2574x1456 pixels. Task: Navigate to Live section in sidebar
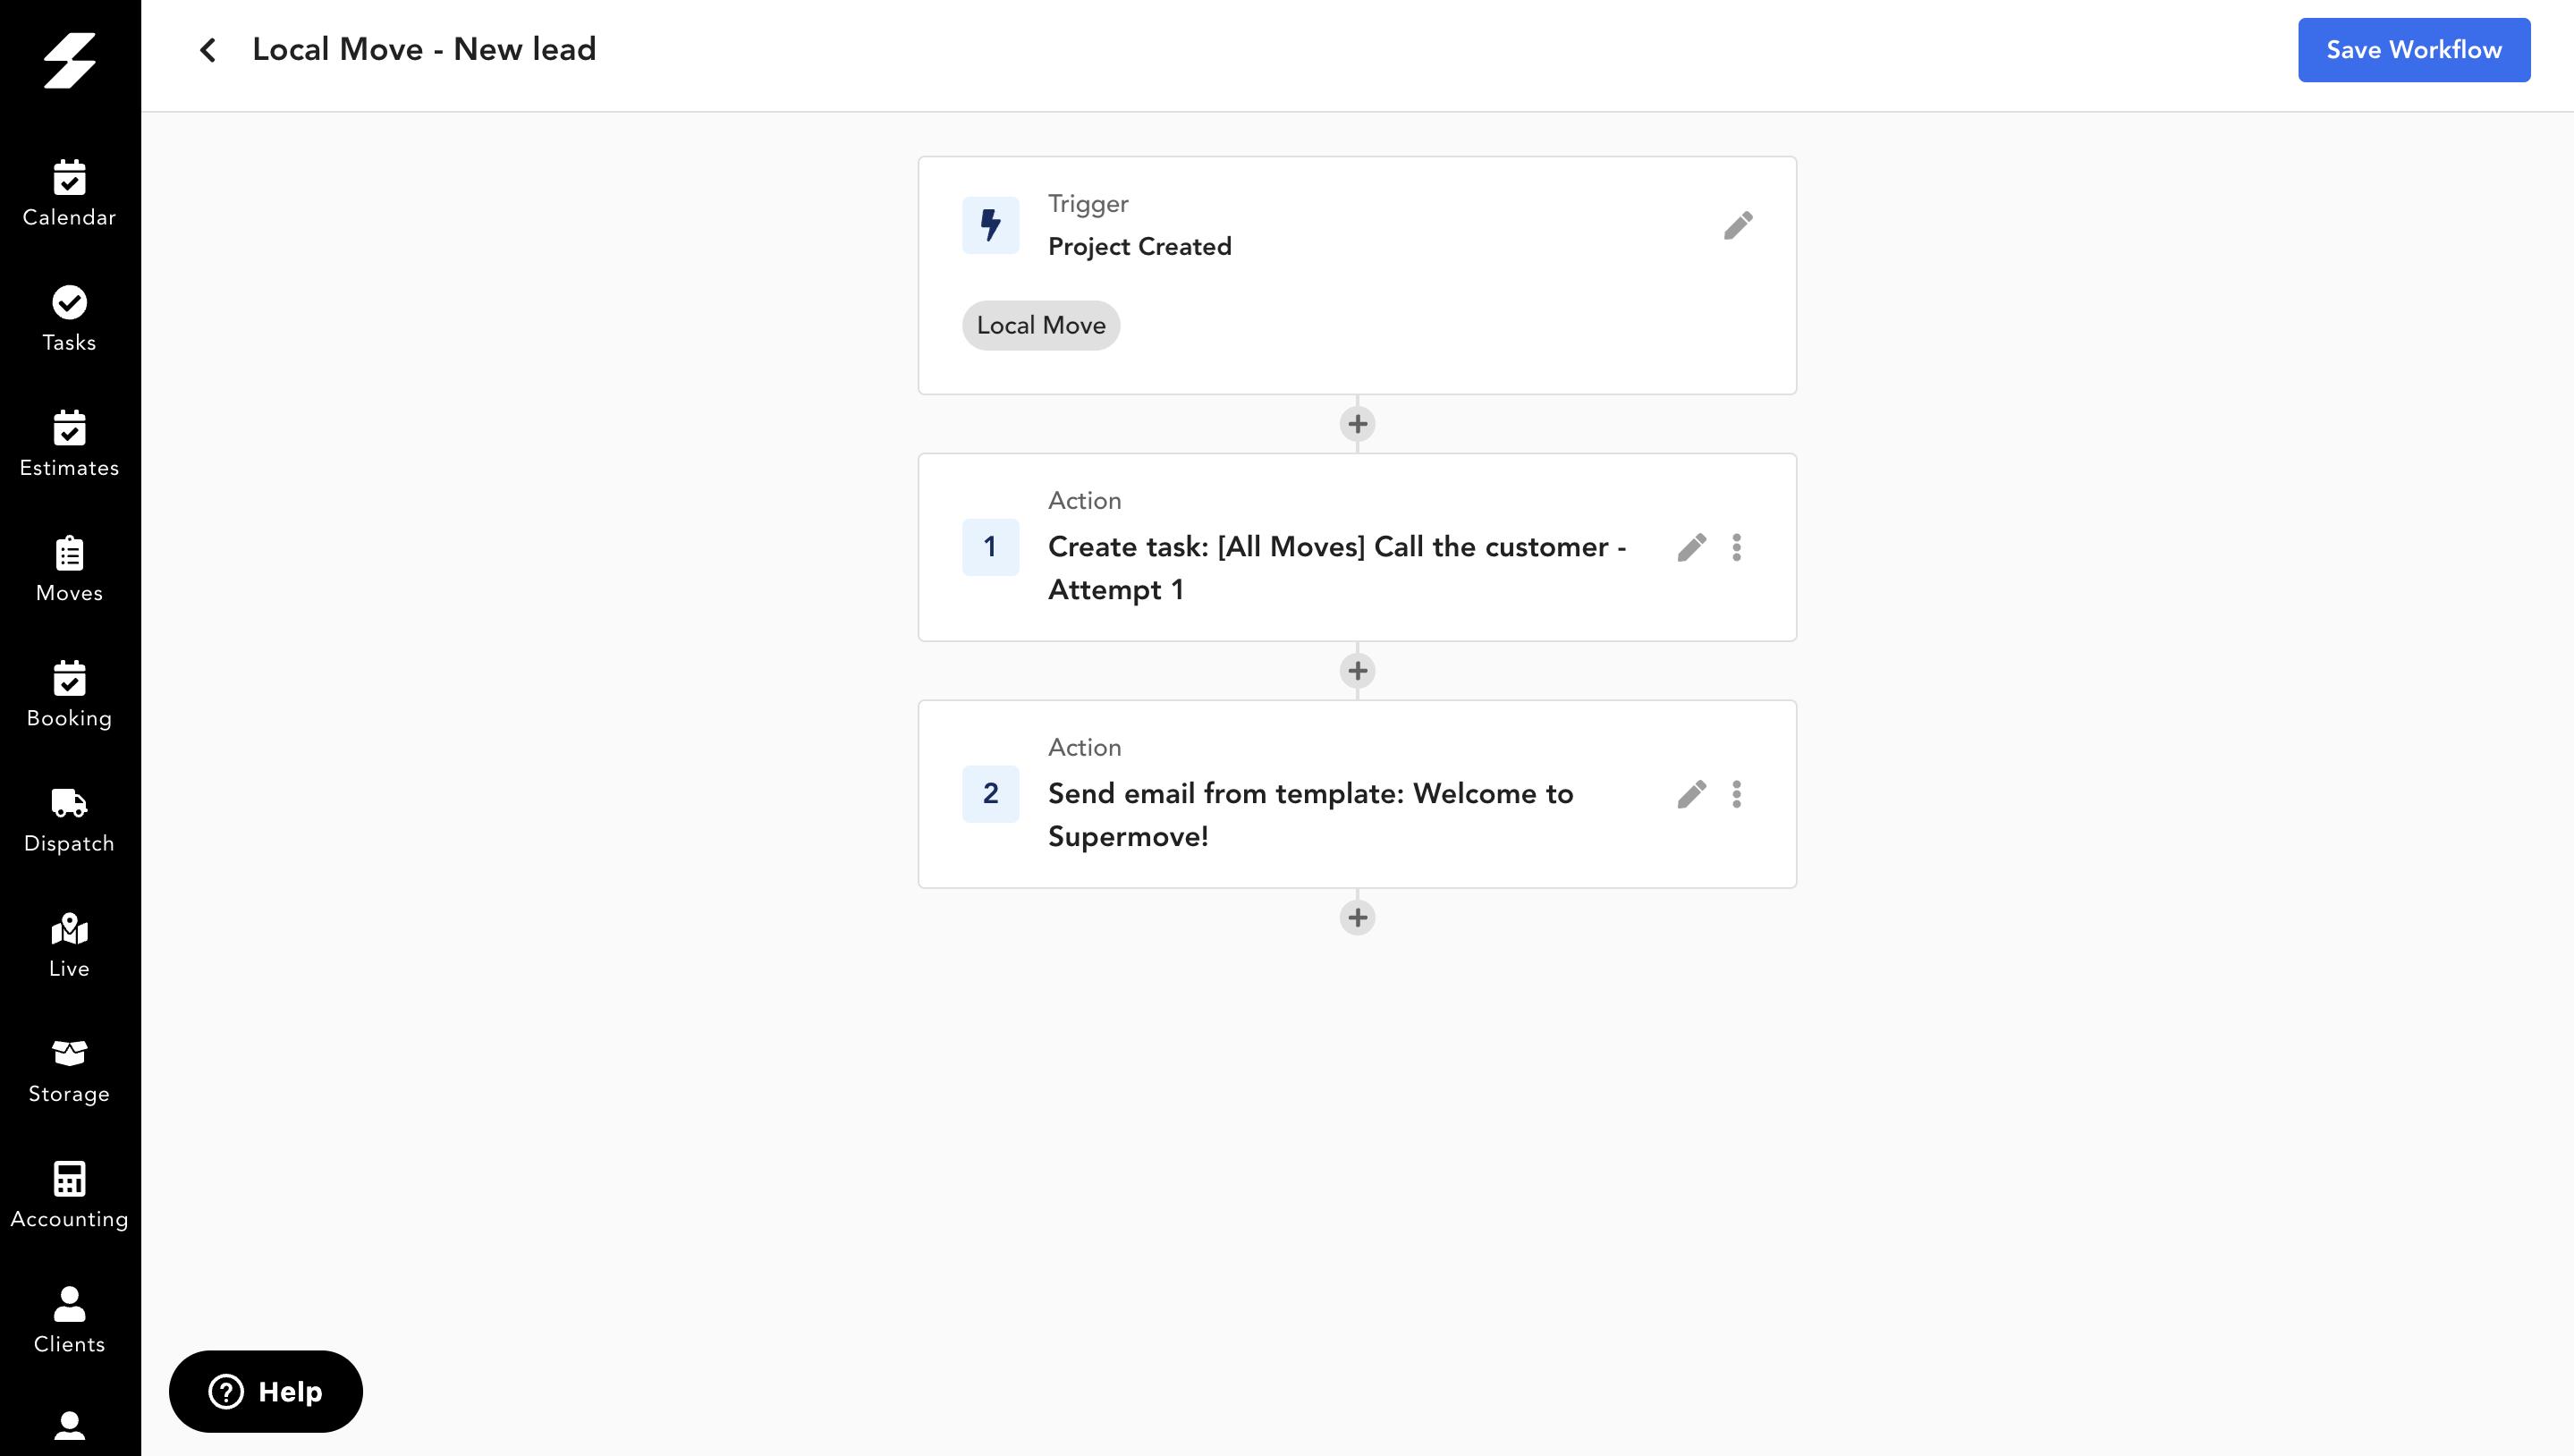point(69,942)
